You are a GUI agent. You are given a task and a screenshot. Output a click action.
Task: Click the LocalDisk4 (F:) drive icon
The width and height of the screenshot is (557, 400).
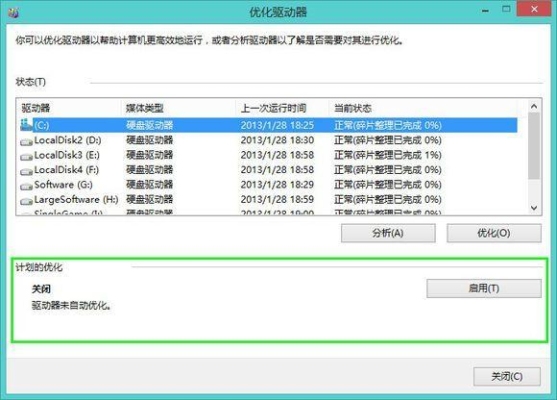(26, 172)
